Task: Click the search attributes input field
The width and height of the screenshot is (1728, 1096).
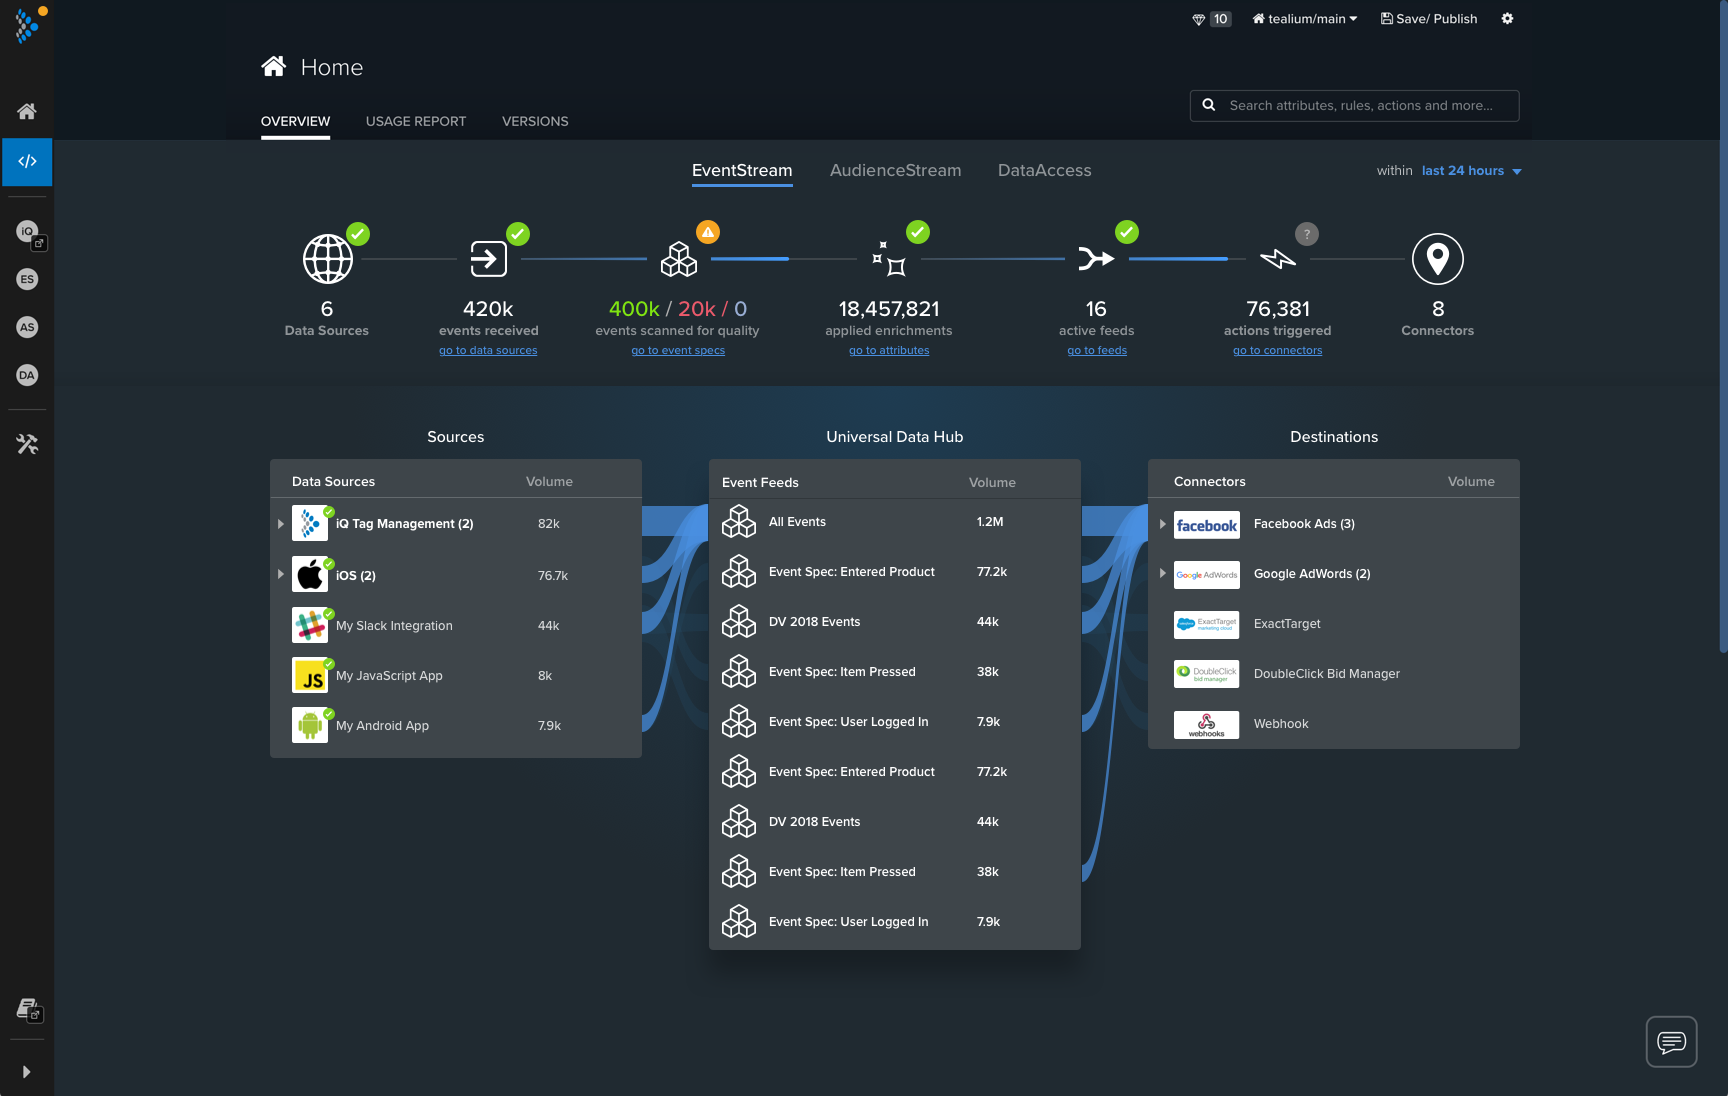Action: click(x=1355, y=106)
